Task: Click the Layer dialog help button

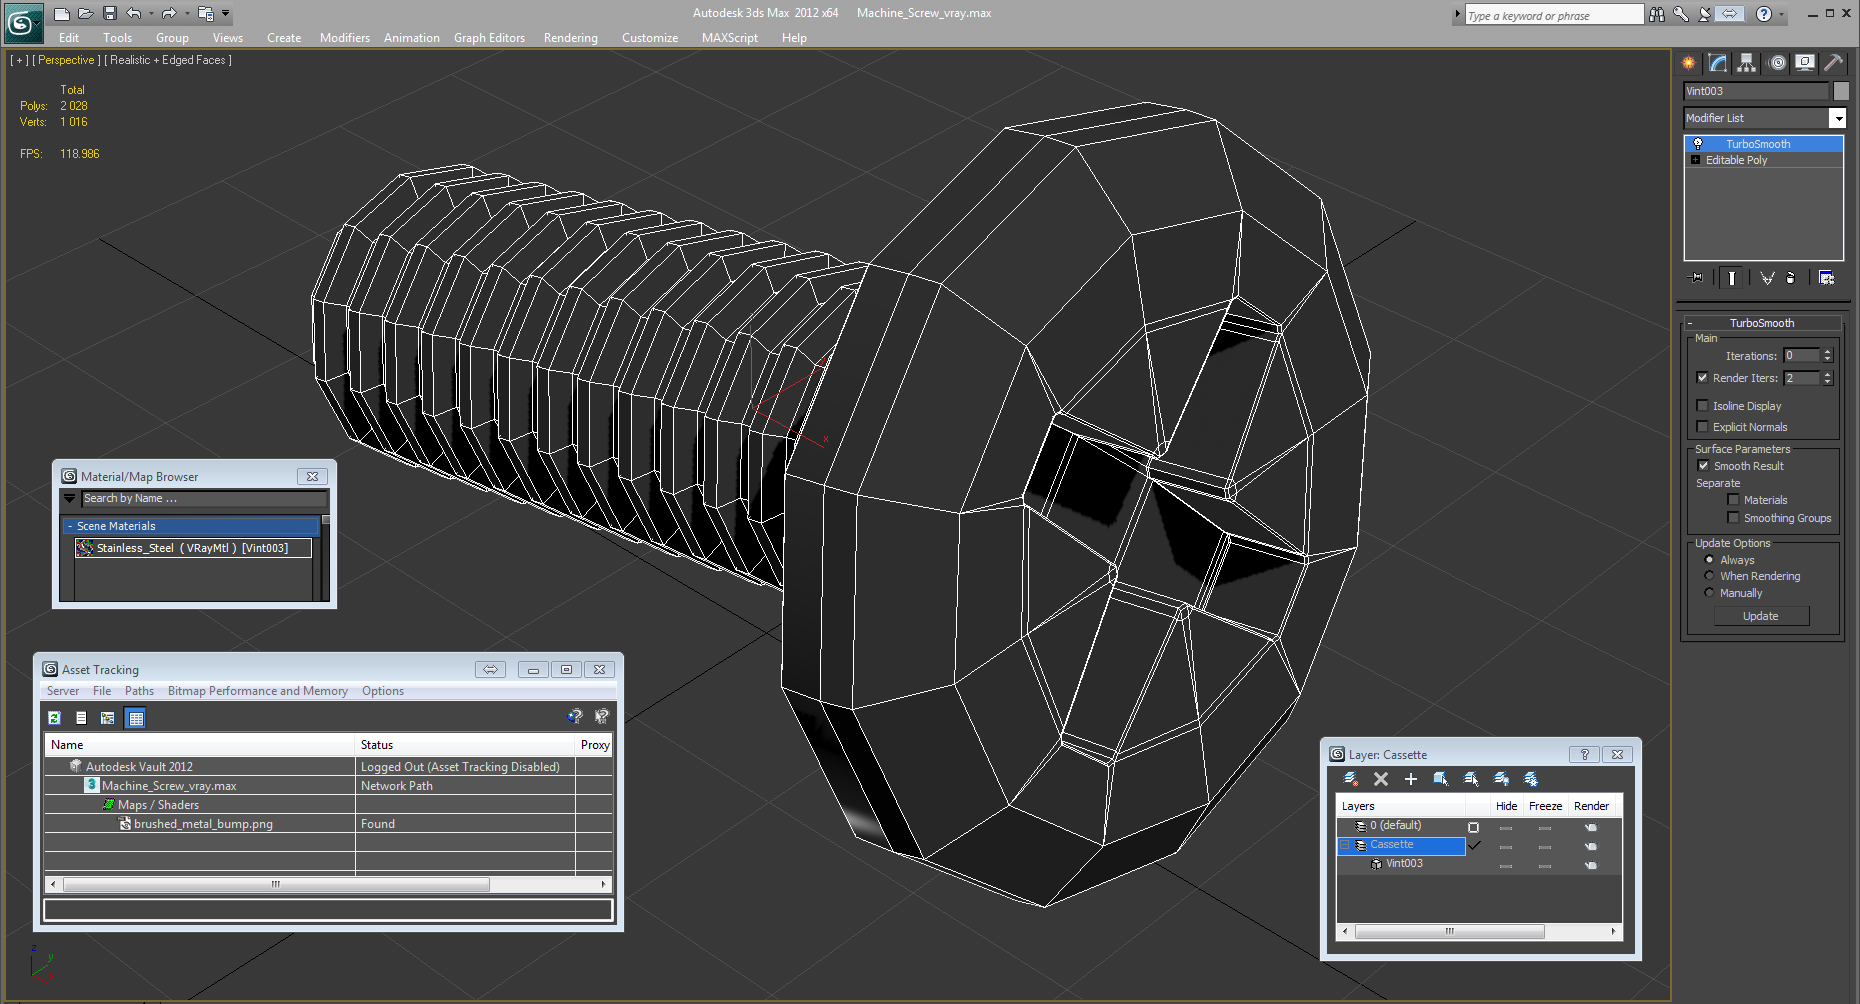Action: [x=1584, y=755]
